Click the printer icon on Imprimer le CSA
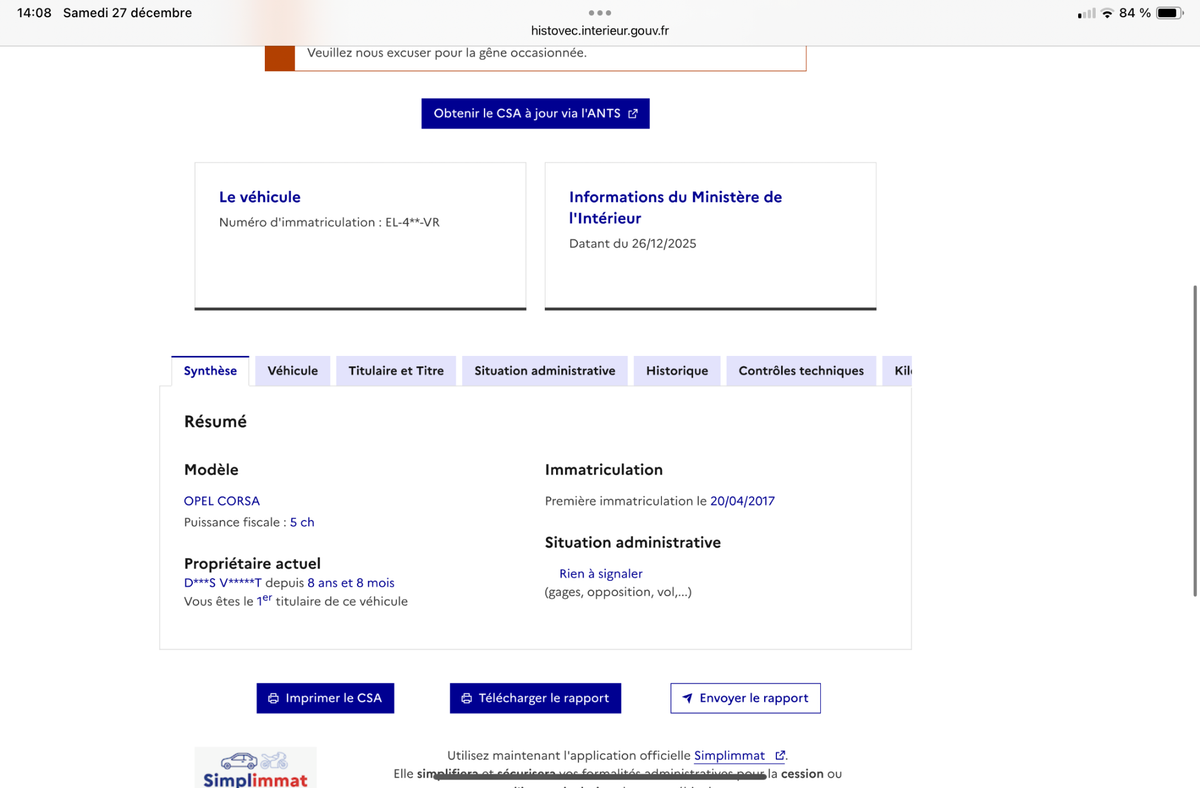 pos(272,697)
